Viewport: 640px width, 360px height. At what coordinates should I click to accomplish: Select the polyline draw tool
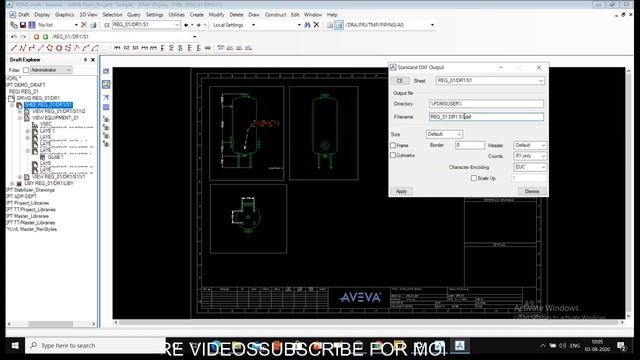[x=22, y=48]
